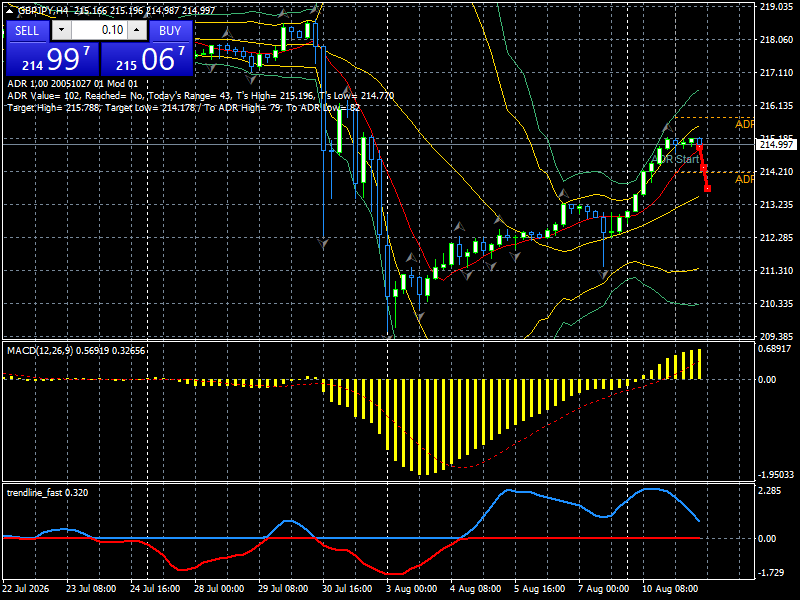The width and height of the screenshot is (800, 600).
Task: Select middle anchor of red trendline object
Action: [x=704, y=168]
